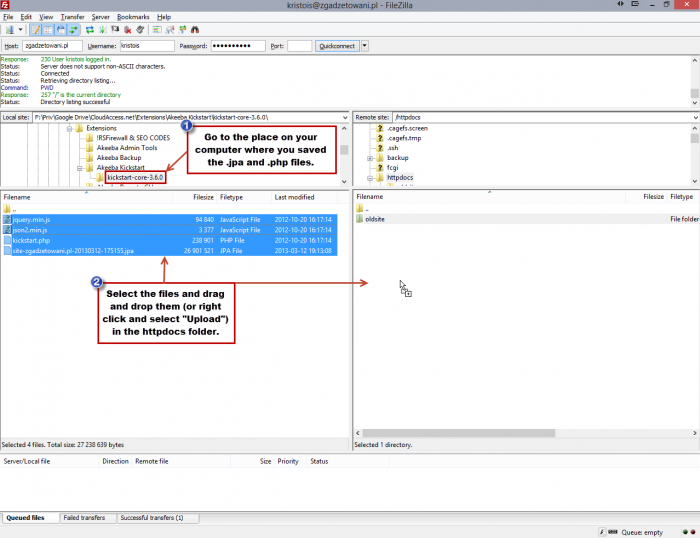Open the Edit menu
The height and width of the screenshot is (538, 700).
pos(26,17)
